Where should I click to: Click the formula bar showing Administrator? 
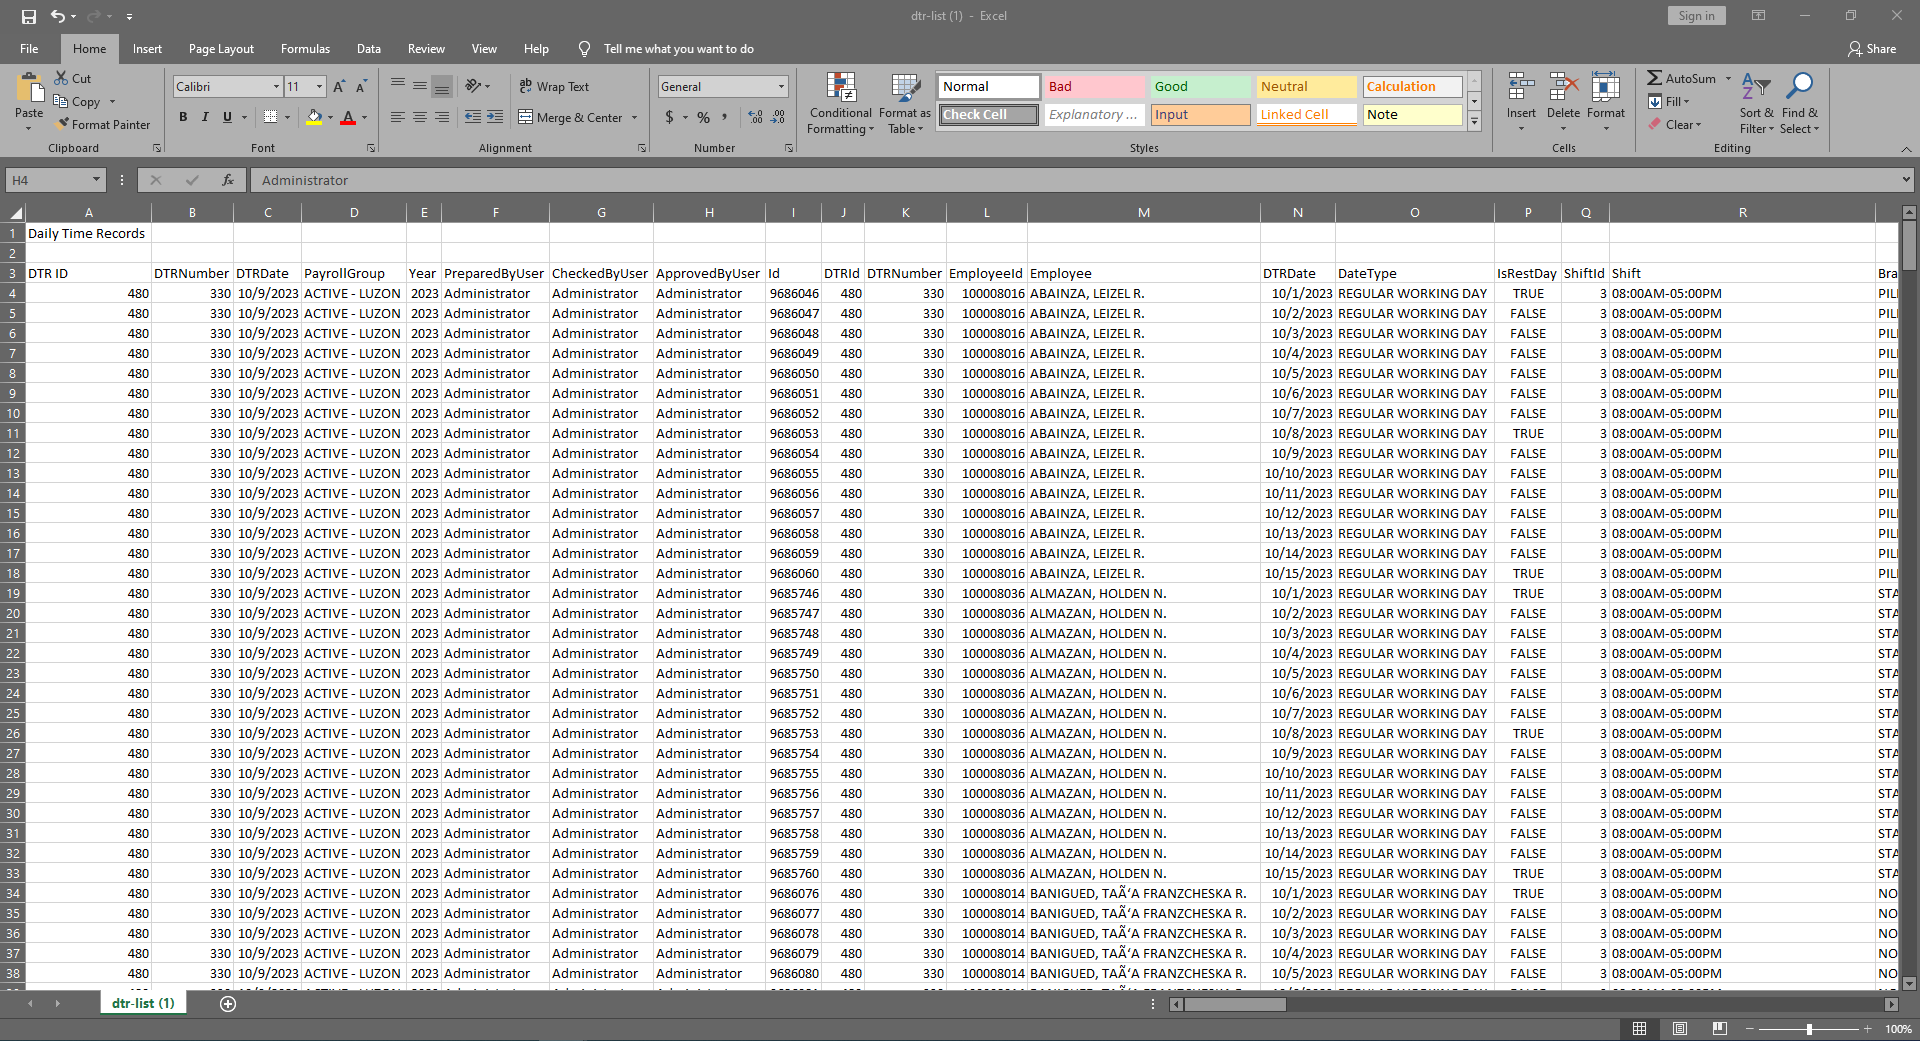[x=1075, y=180]
